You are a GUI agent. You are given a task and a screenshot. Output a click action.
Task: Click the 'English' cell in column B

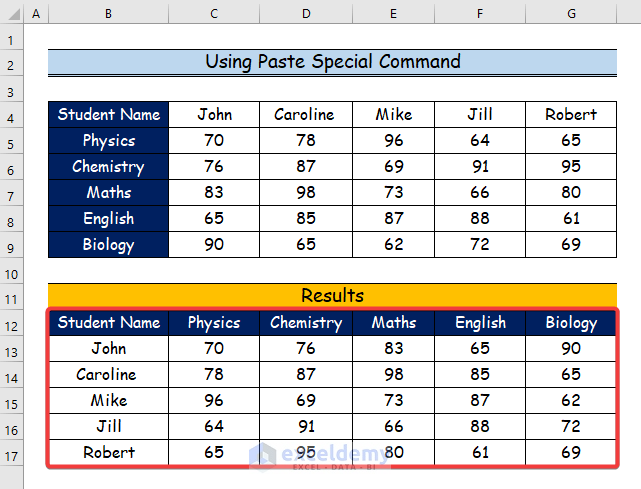click(x=108, y=218)
